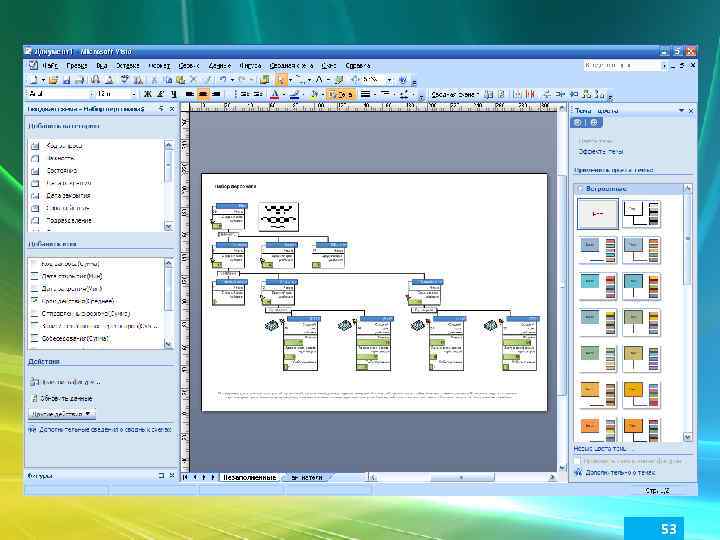This screenshot has width=720, height=540.
Task: Click the Help icon on standard toolbar
Action: pyautogui.click(x=403, y=80)
